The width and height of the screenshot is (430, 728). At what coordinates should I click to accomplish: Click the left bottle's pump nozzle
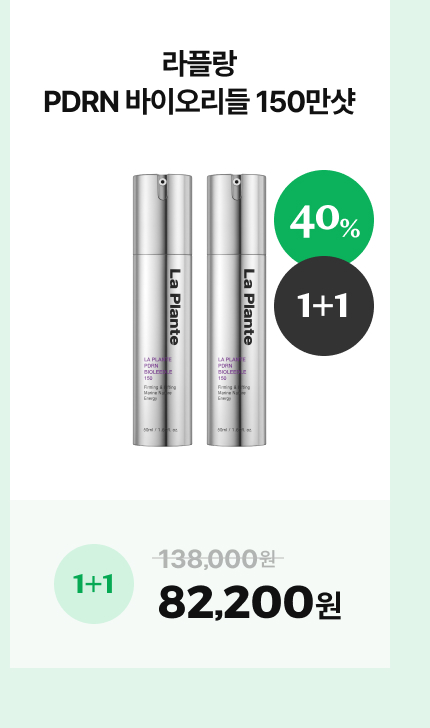pyautogui.click(x=162, y=182)
